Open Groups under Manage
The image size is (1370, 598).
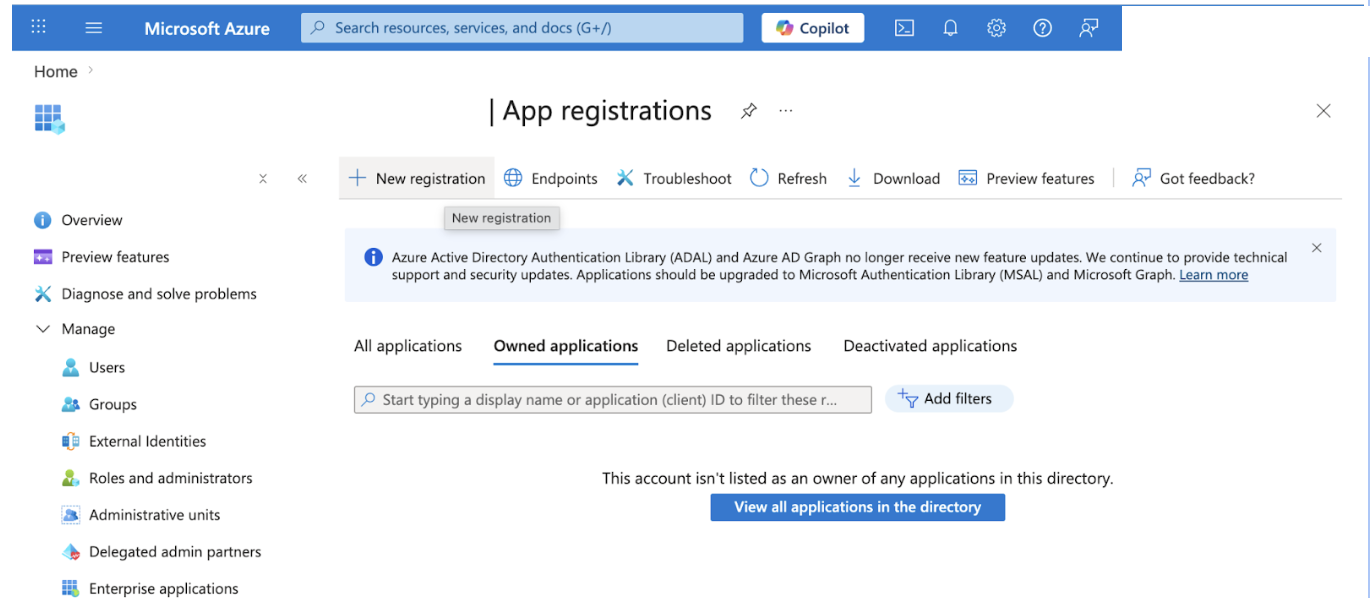113,404
